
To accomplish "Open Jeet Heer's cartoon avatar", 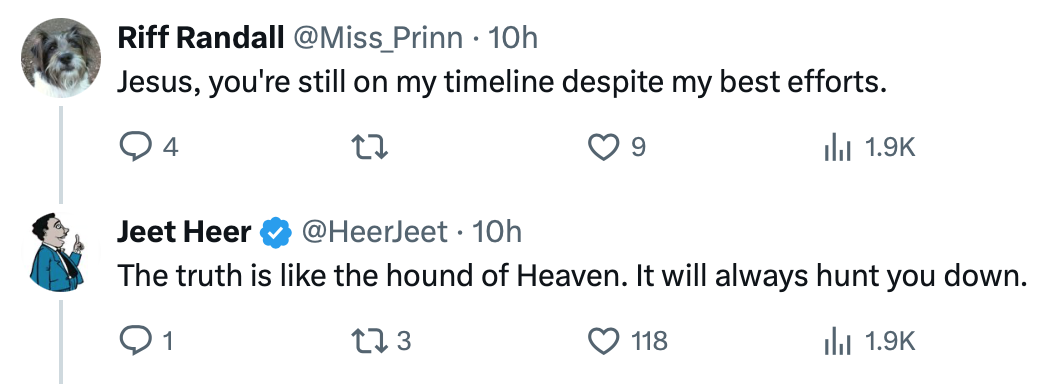I will (x=58, y=251).
